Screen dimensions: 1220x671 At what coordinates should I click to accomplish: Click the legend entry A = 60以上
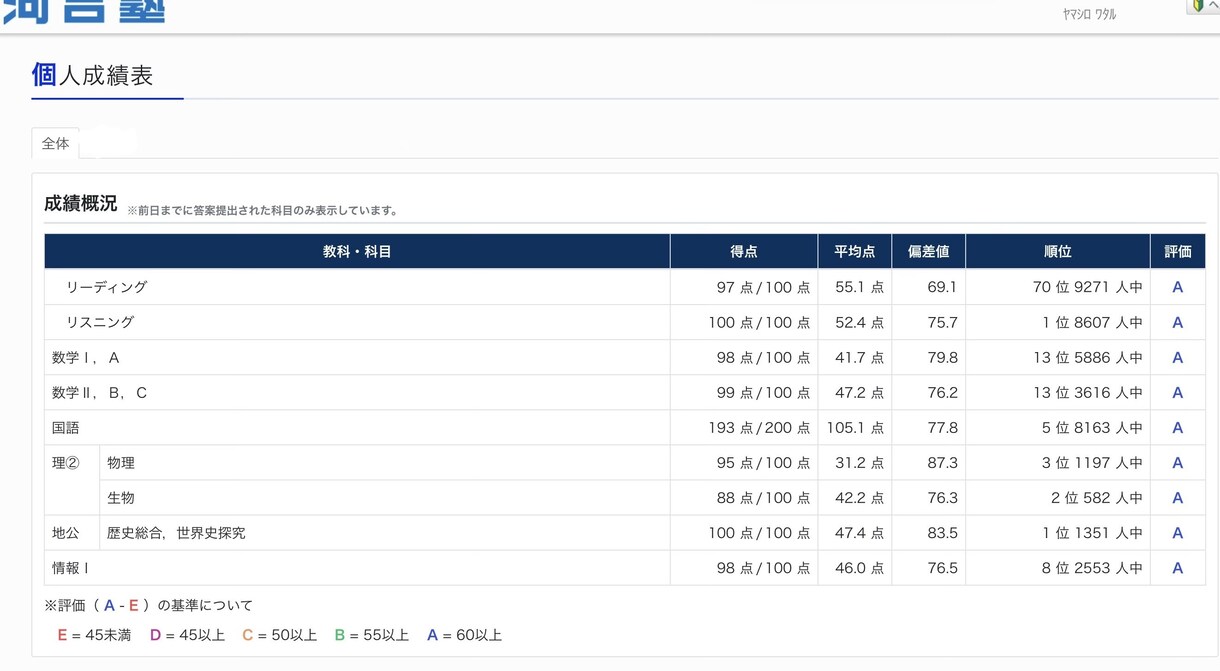tap(464, 635)
